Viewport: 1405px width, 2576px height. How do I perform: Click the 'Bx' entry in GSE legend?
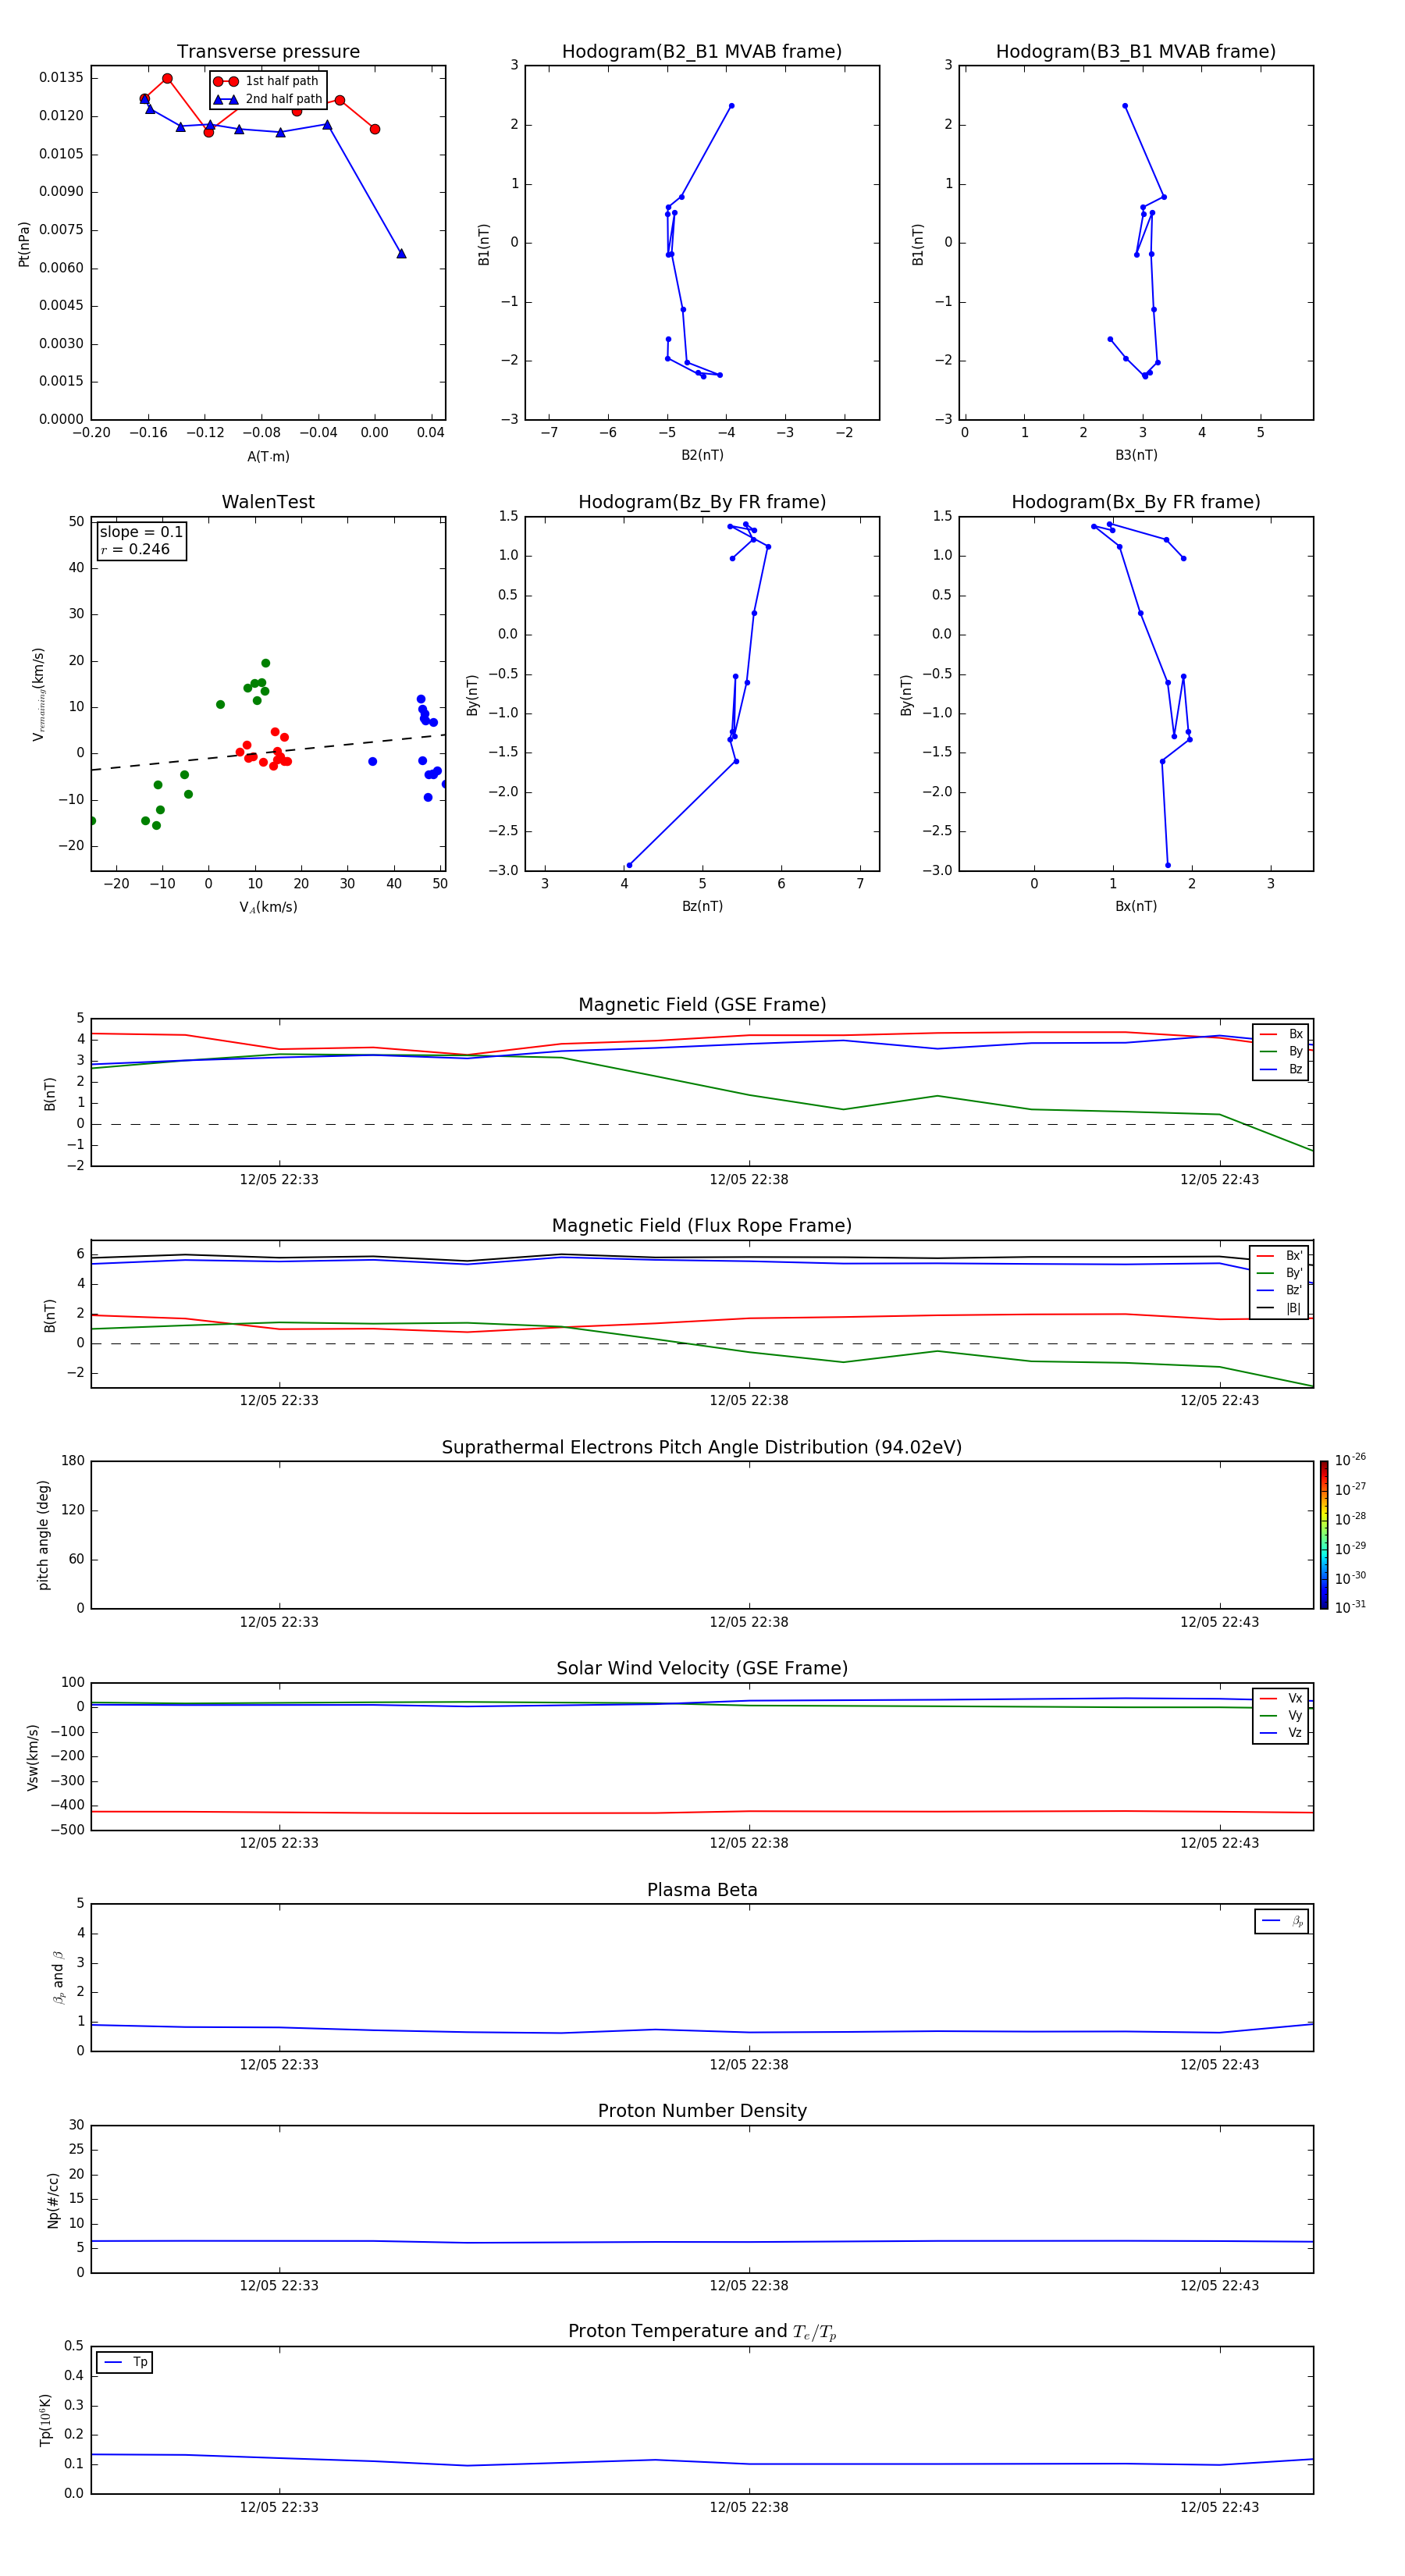(x=1281, y=1034)
